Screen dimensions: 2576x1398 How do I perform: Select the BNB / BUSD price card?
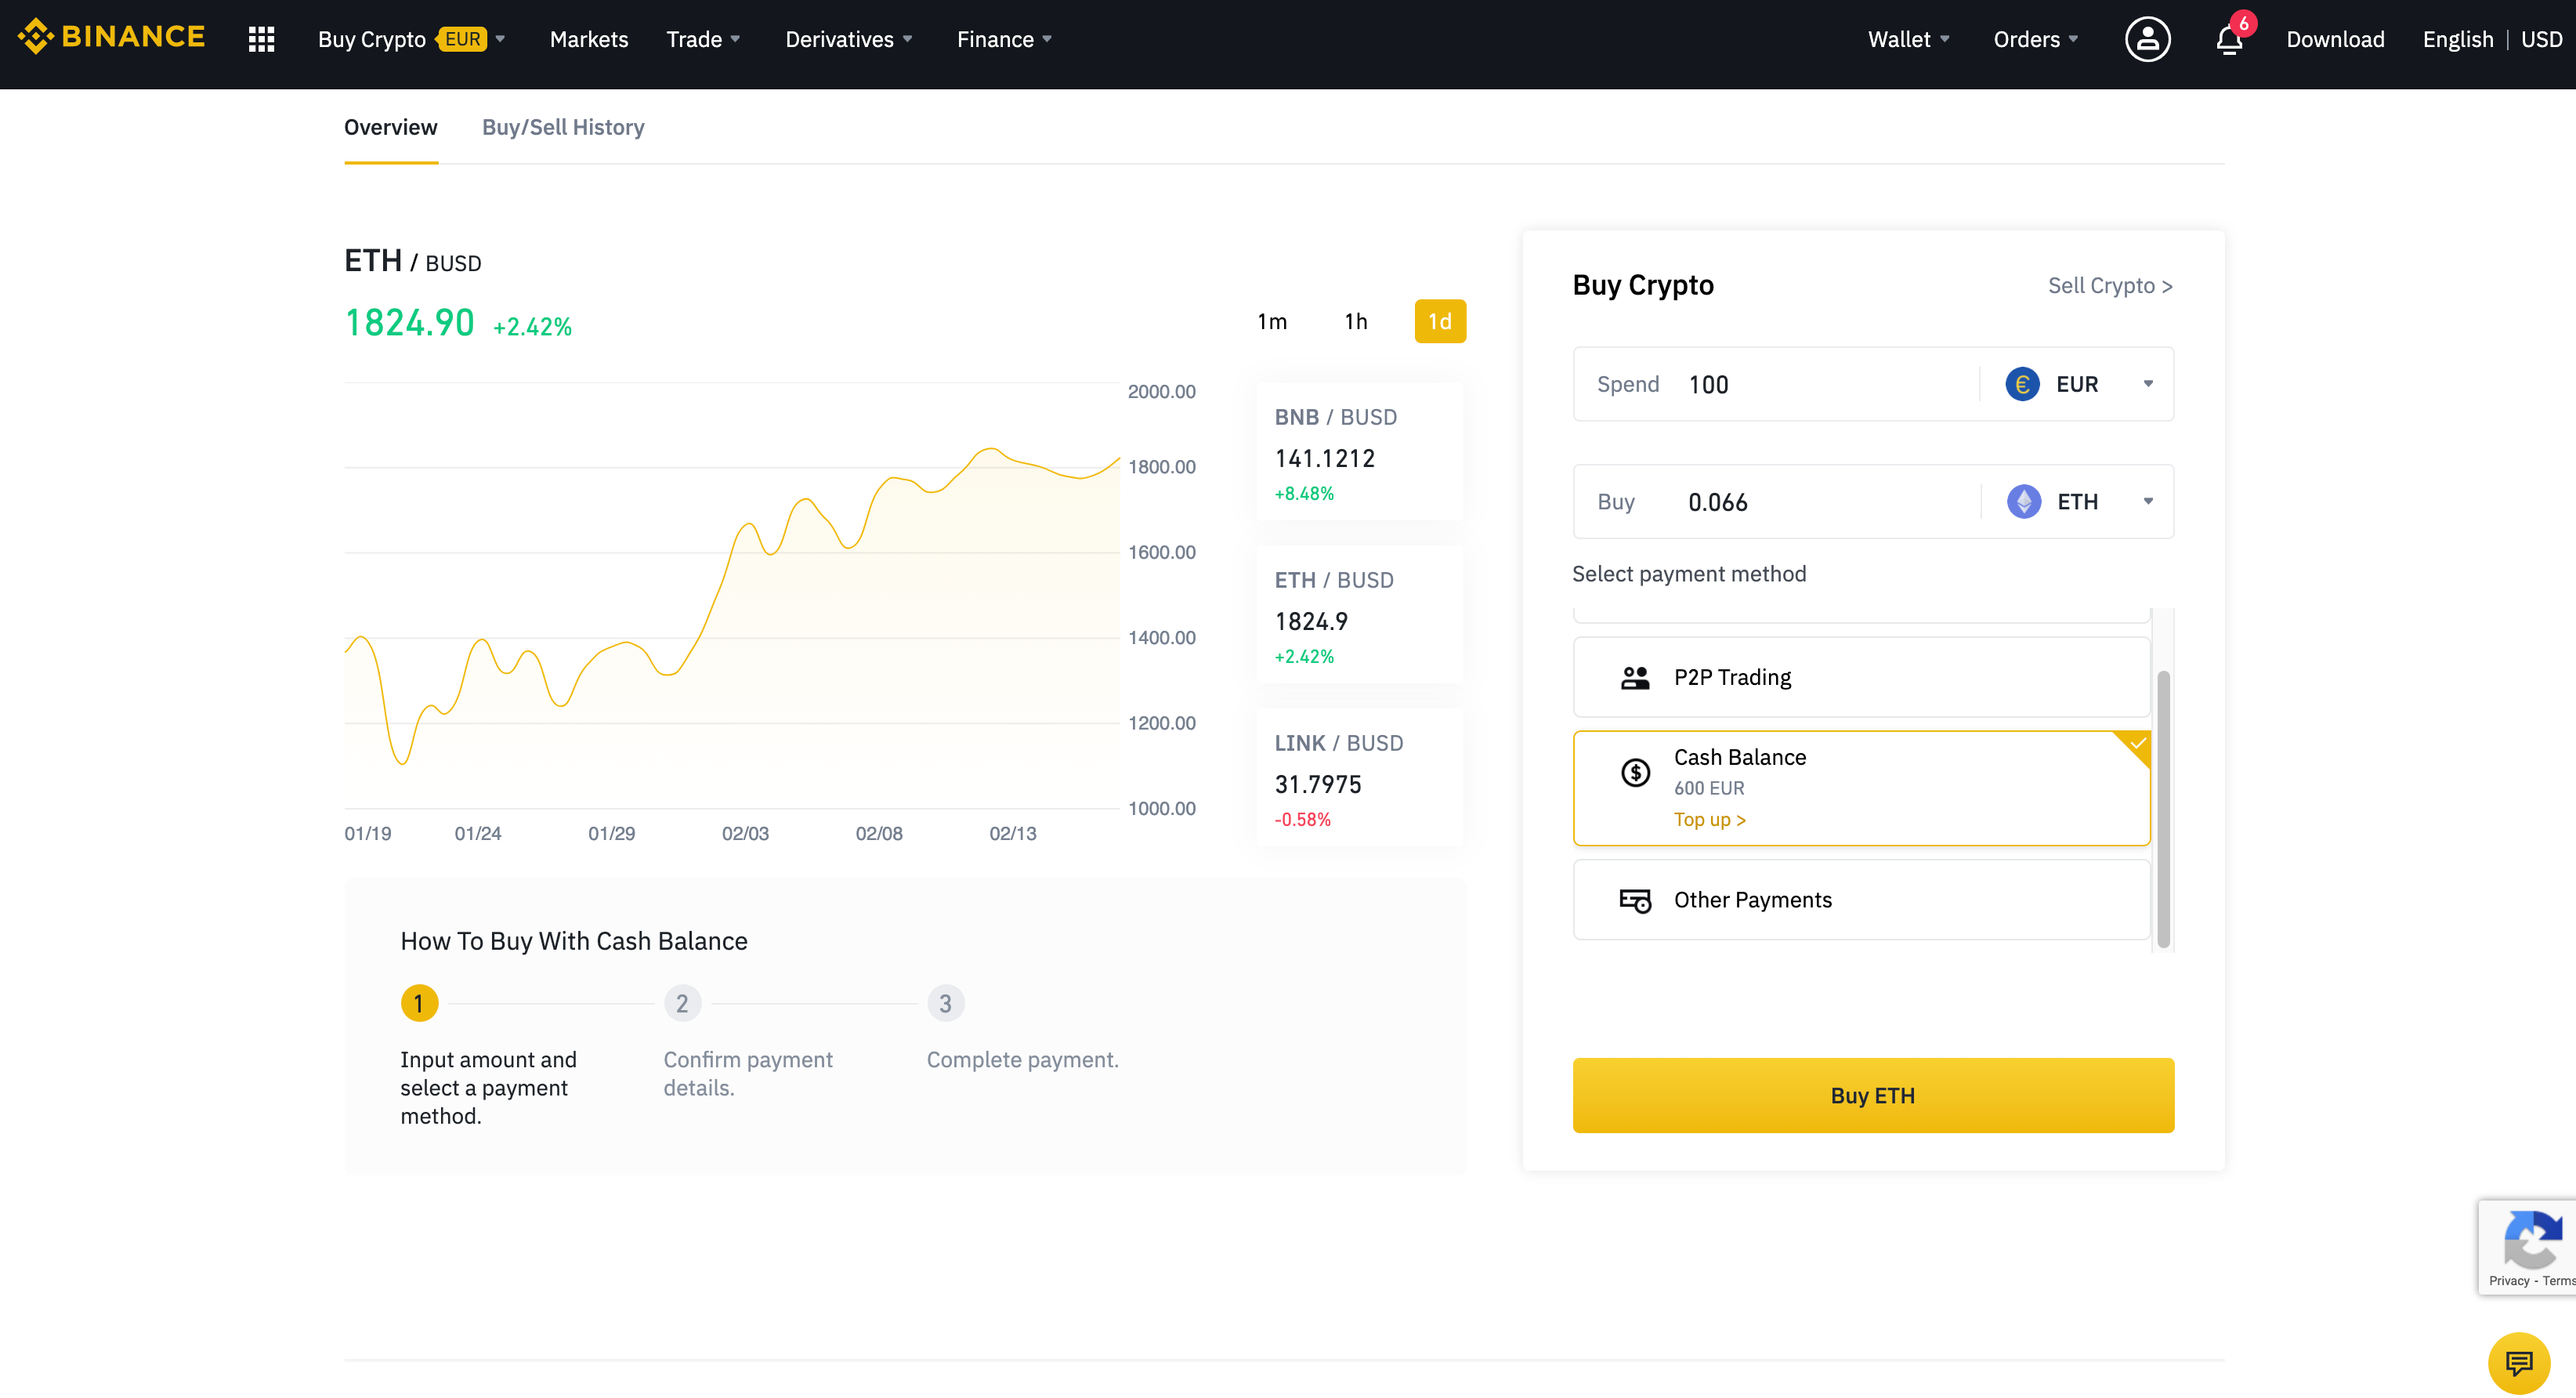1360,452
